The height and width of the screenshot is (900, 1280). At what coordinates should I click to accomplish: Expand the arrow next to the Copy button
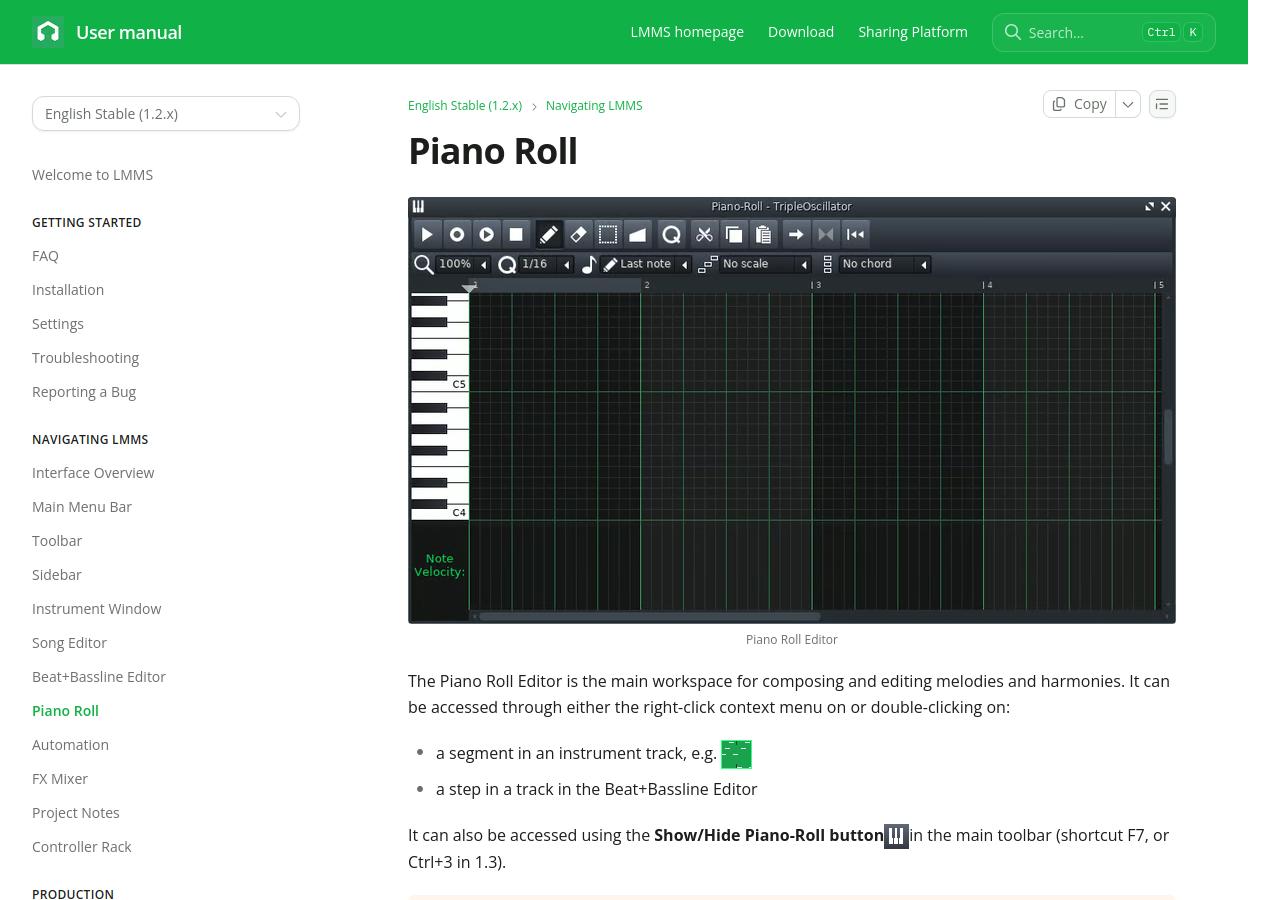pyautogui.click(x=1128, y=104)
